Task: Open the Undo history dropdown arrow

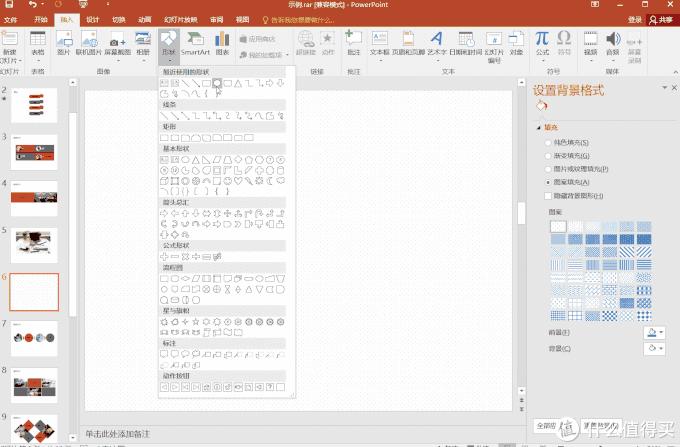Action: (x=42, y=5)
